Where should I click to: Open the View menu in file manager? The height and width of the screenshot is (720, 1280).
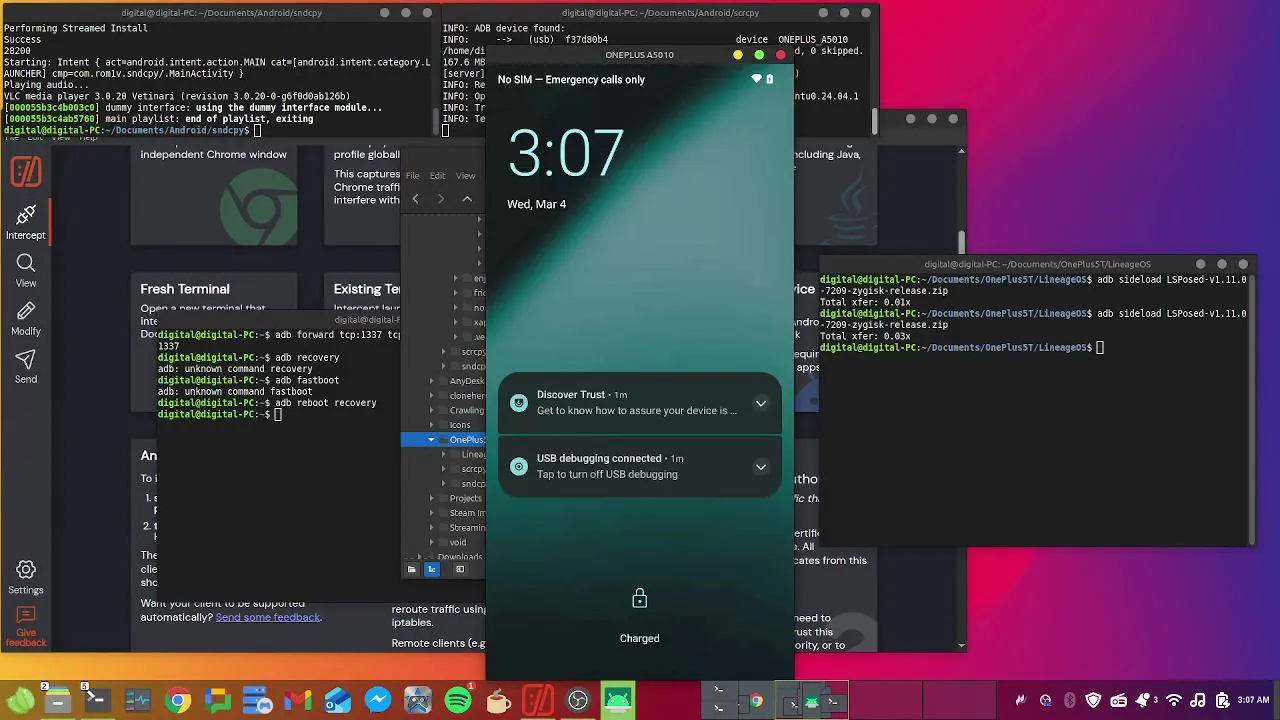coord(466,176)
